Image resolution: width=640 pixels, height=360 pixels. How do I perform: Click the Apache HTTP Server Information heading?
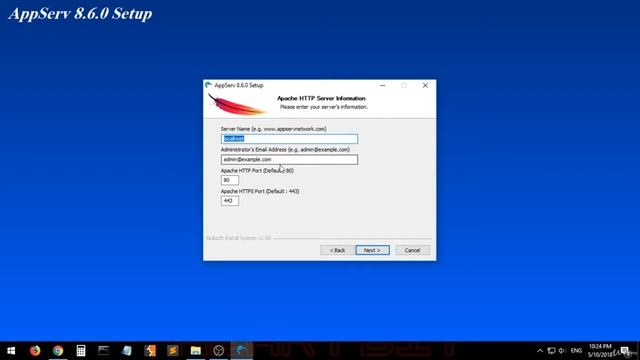tap(321, 98)
